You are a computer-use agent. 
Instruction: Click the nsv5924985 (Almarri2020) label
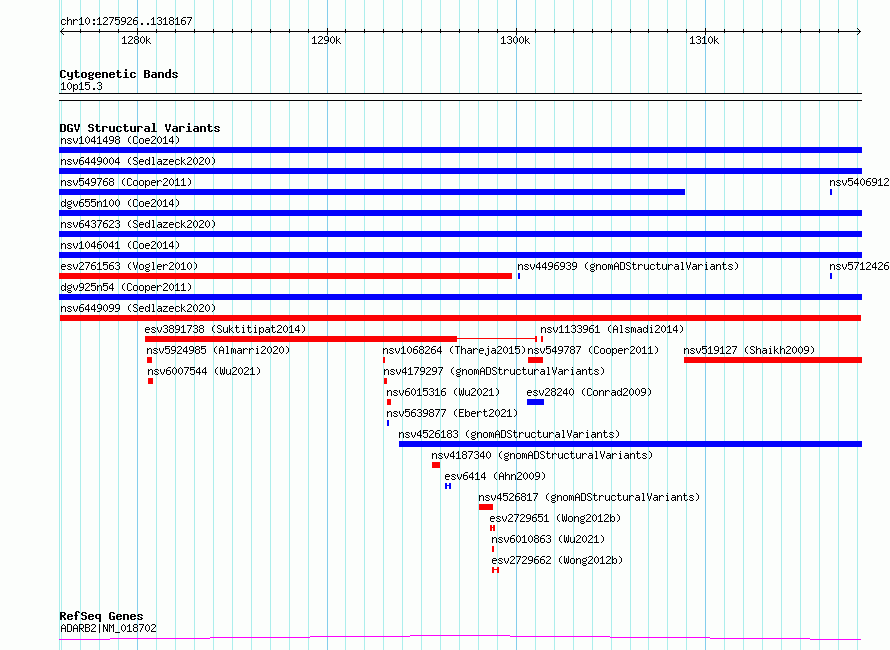[218, 350]
